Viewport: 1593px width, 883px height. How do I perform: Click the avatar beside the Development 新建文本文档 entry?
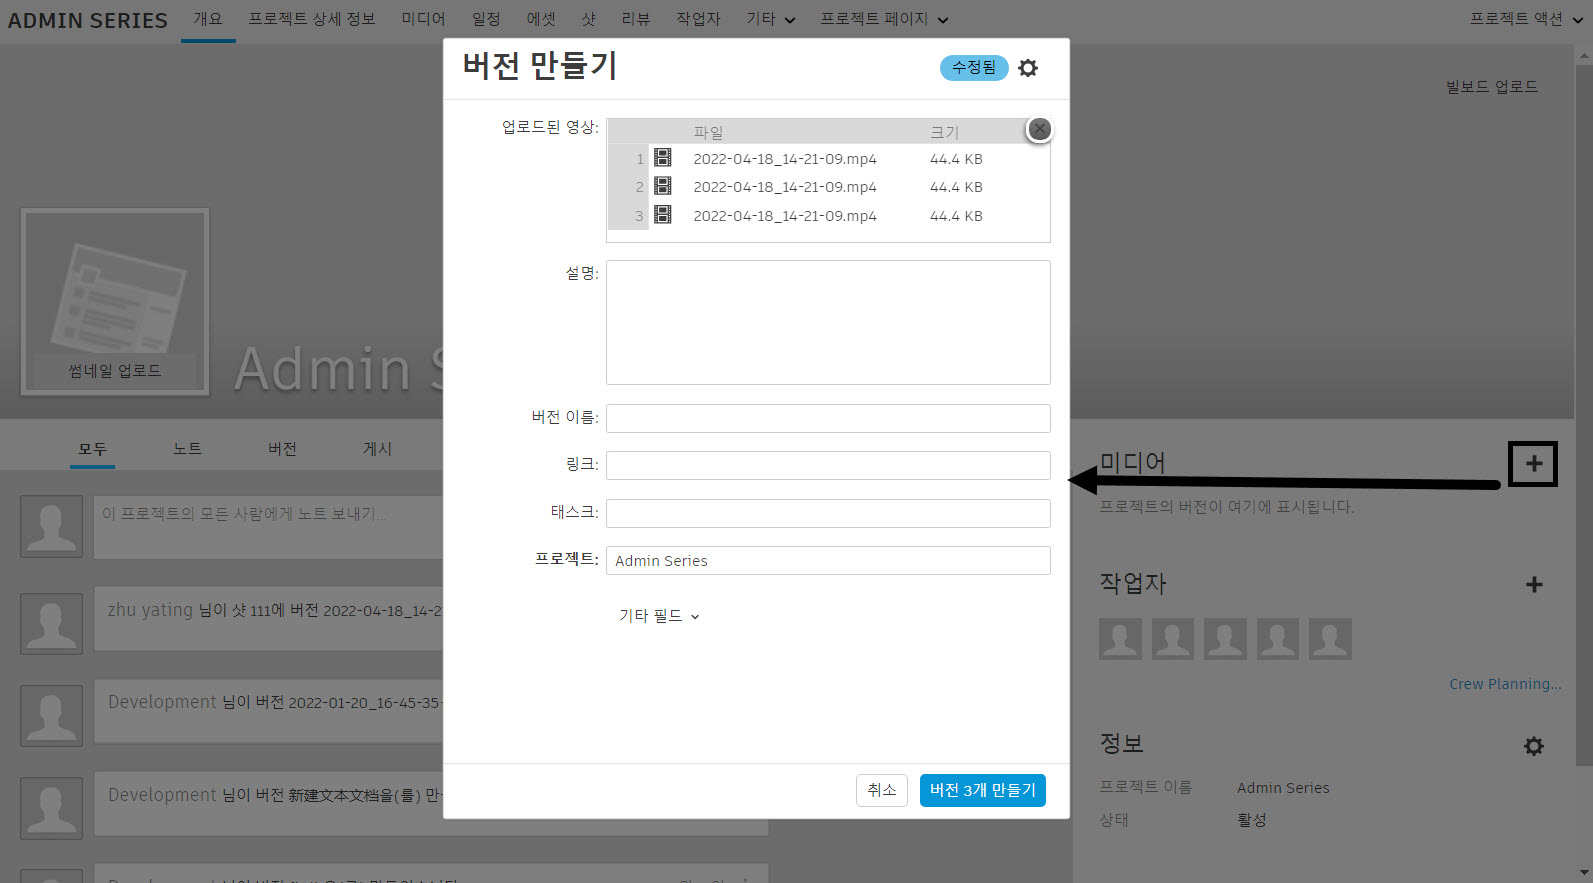click(x=51, y=808)
